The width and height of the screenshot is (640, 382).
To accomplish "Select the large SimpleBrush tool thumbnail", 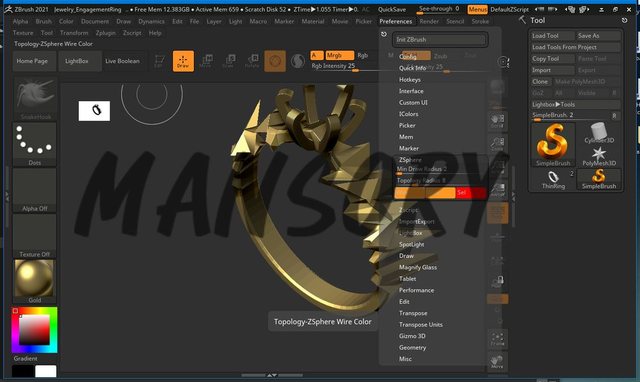I will 553,144.
